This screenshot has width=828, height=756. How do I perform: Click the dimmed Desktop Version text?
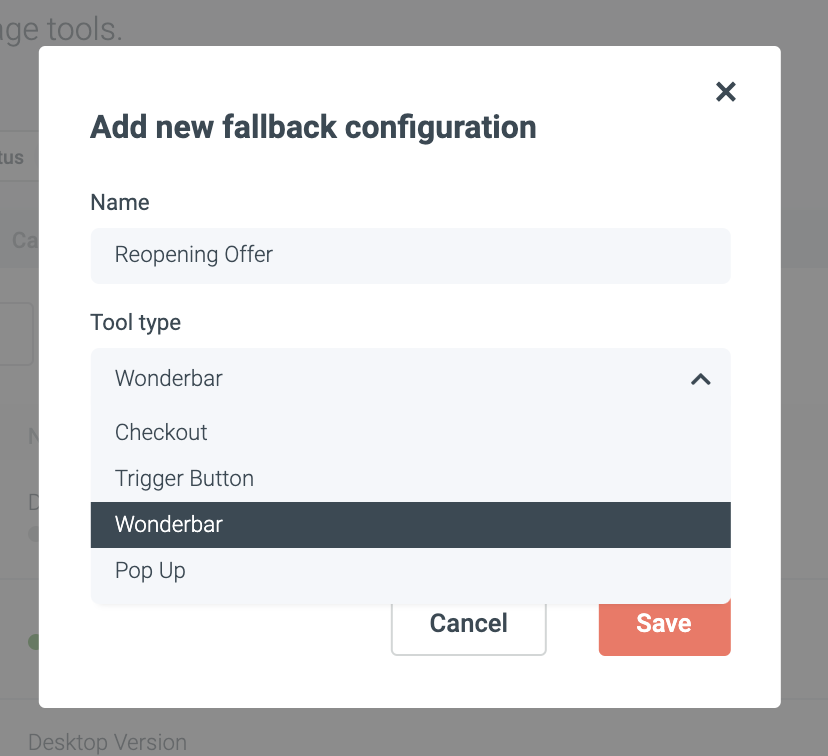click(107, 743)
